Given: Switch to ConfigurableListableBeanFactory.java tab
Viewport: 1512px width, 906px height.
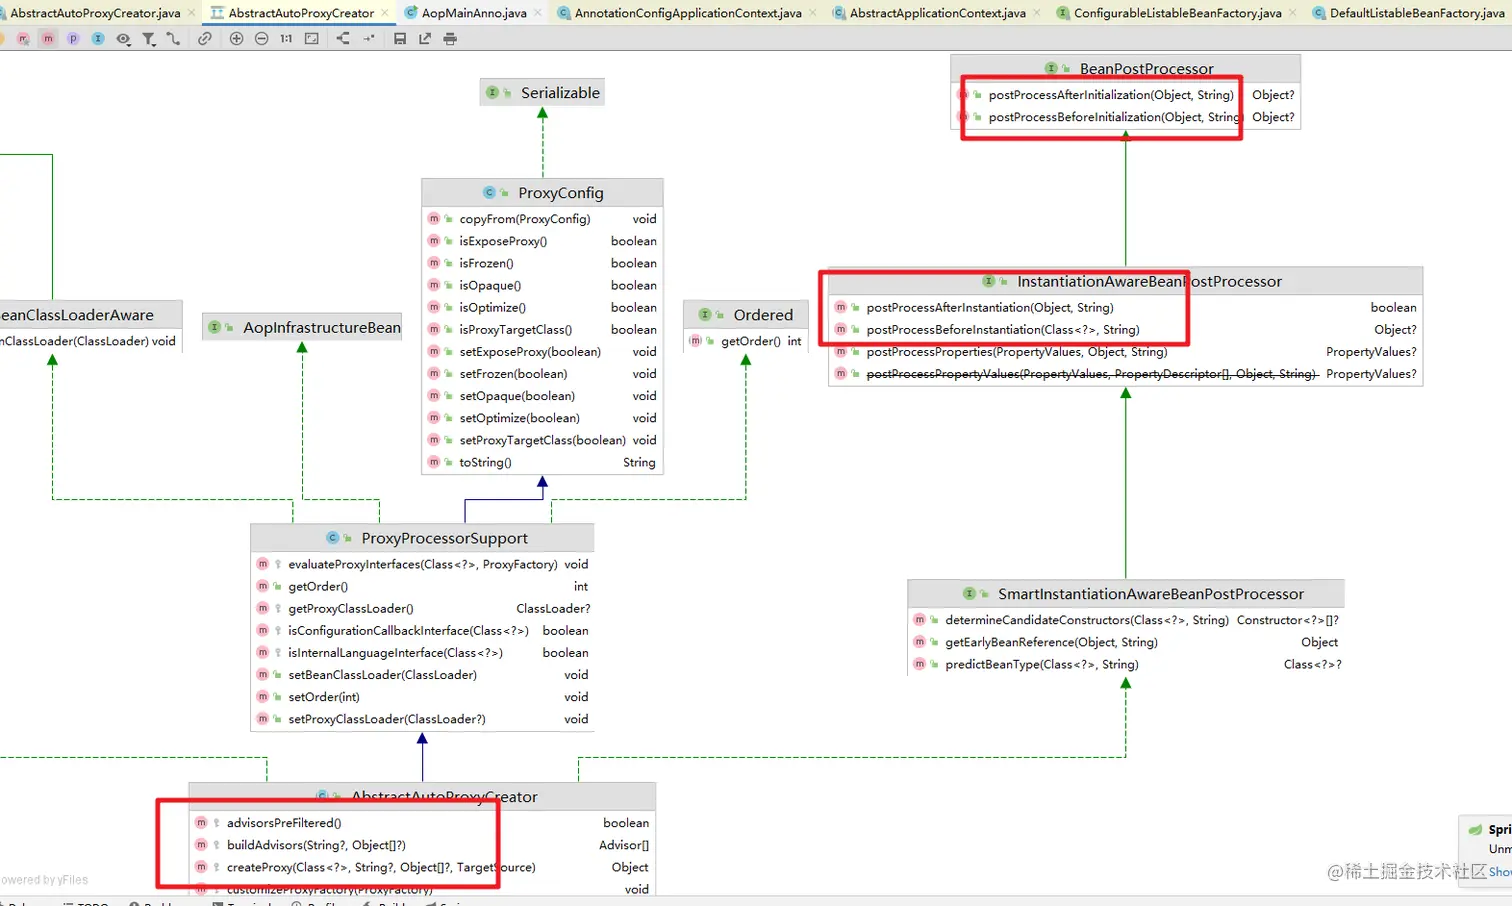Looking at the screenshot, I should point(1178,13).
